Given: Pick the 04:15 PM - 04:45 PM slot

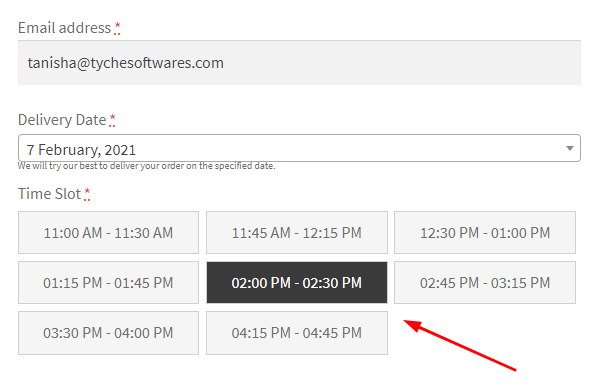Looking at the screenshot, I should click(297, 333).
